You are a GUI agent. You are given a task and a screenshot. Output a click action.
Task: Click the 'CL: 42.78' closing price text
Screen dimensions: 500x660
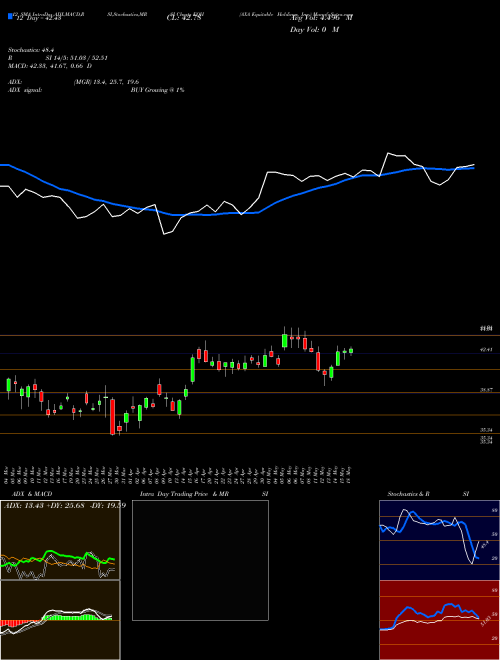(184, 18)
